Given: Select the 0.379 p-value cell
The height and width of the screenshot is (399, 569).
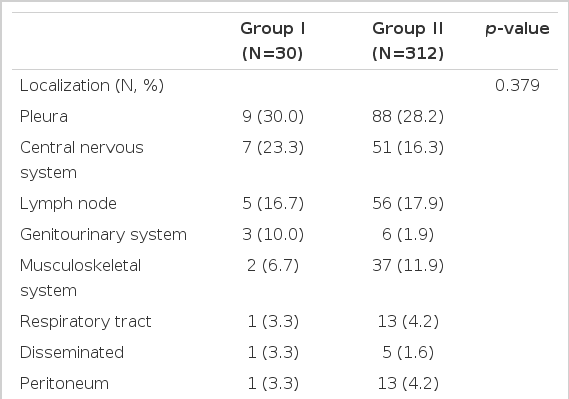Looking at the screenshot, I should click(517, 86).
